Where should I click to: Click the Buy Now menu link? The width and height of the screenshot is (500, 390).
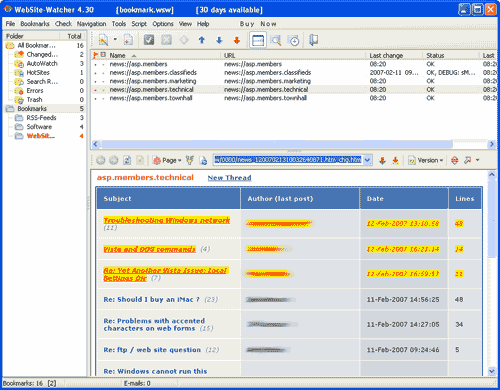click(x=258, y=24)
